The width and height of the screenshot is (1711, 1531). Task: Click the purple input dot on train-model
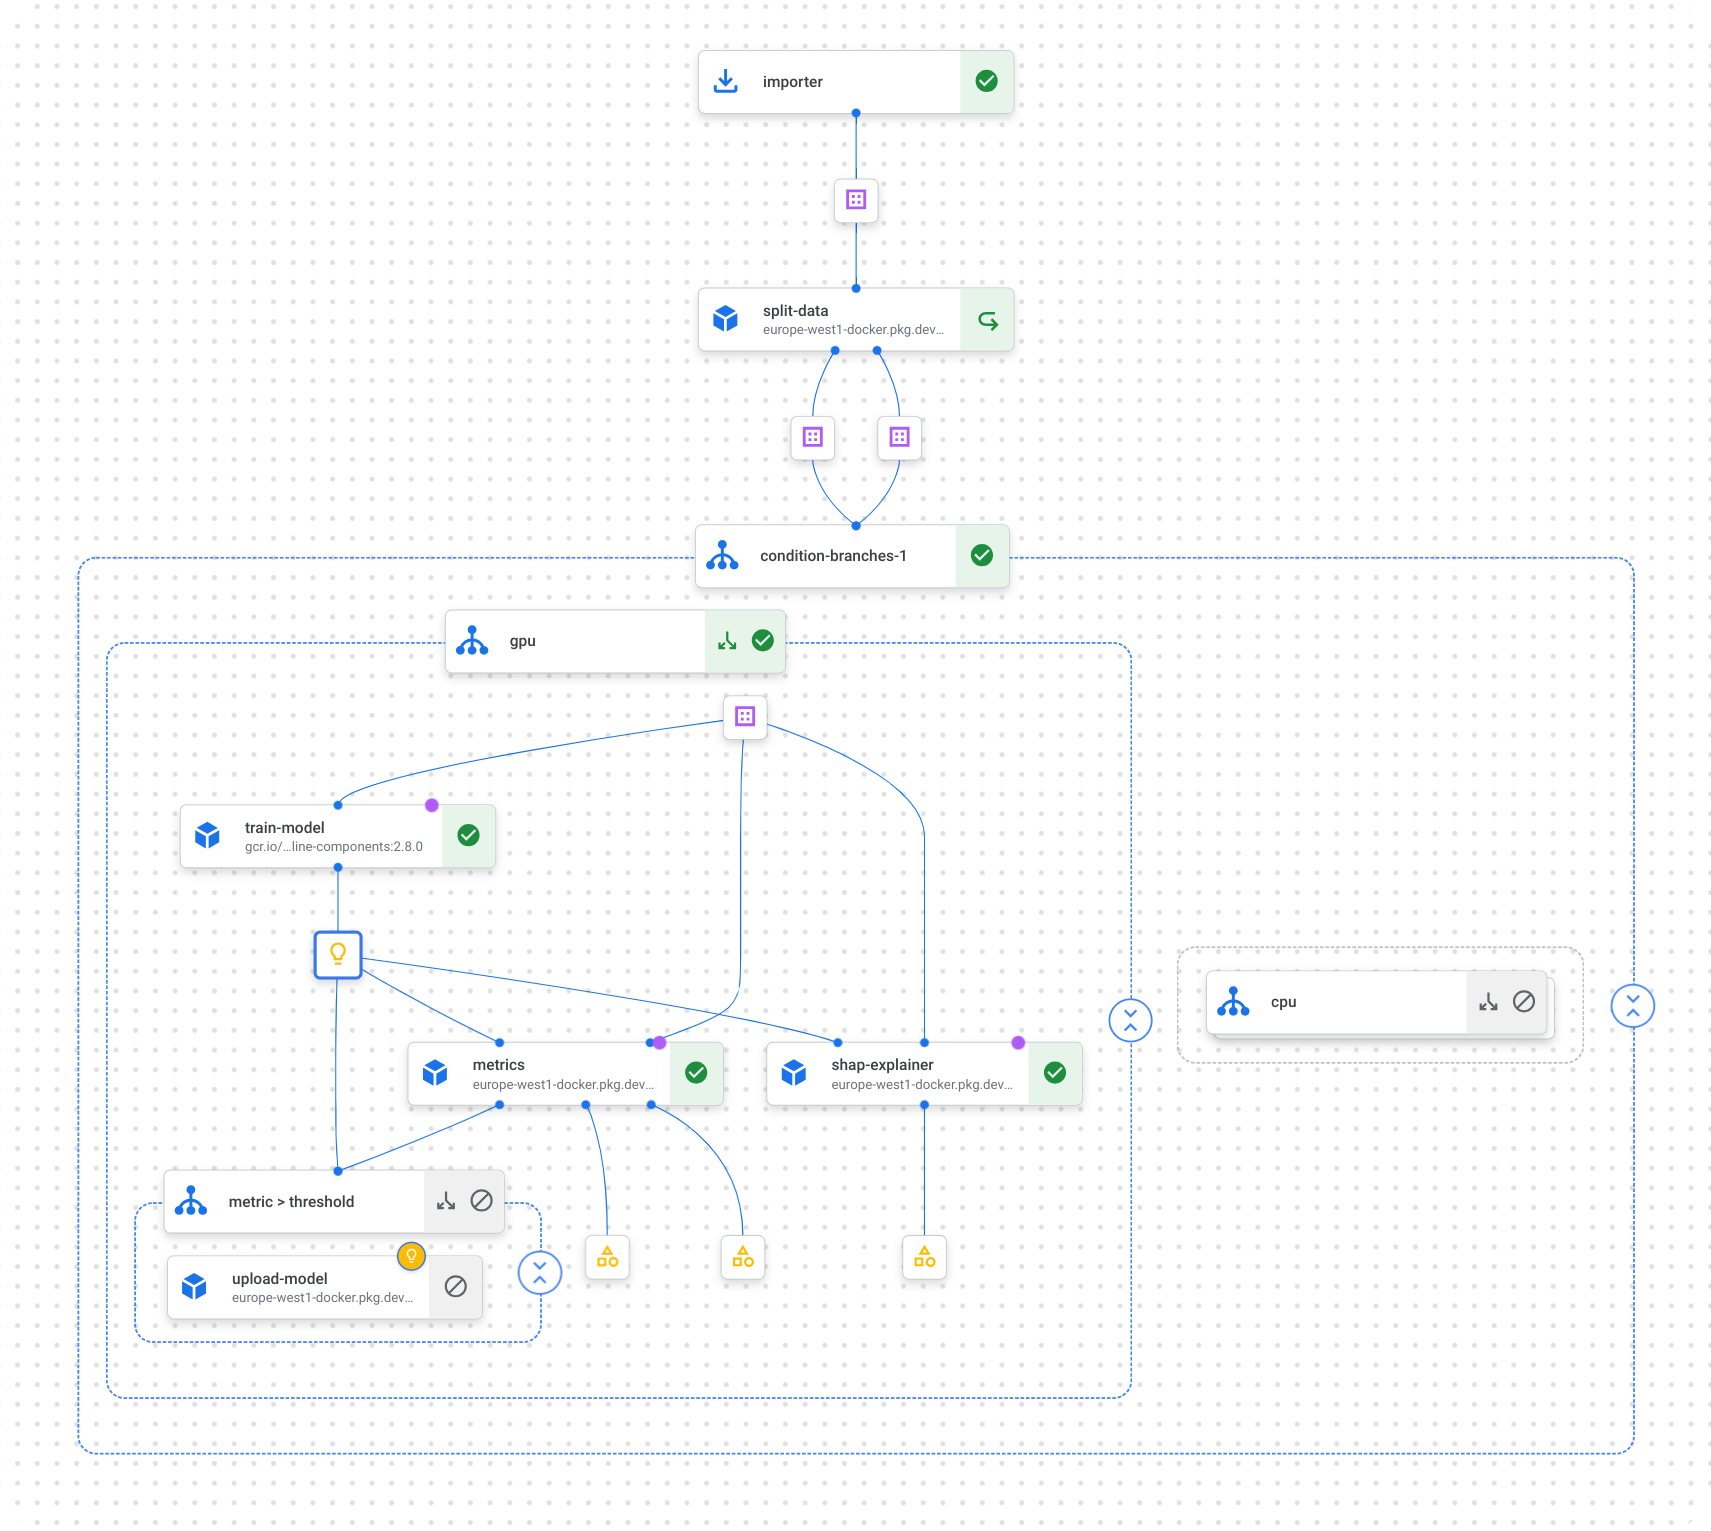pyautogui.click(x=432, y=805)
